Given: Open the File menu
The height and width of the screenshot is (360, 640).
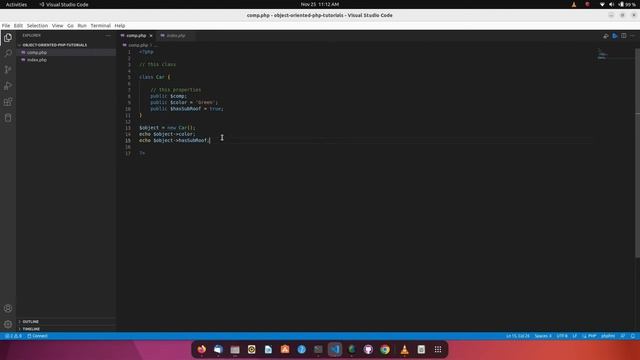Looking at the screenshot, I should (x=6, y=25).
